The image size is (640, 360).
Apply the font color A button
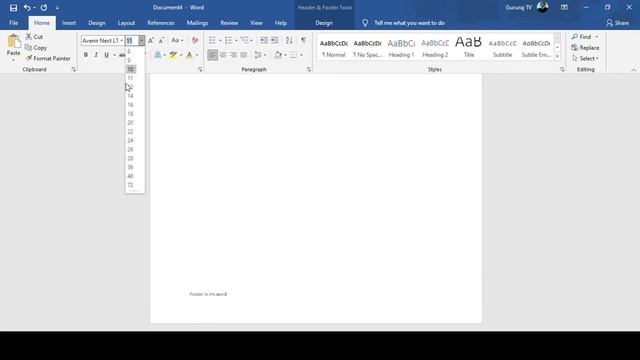(x=189, y=55)
